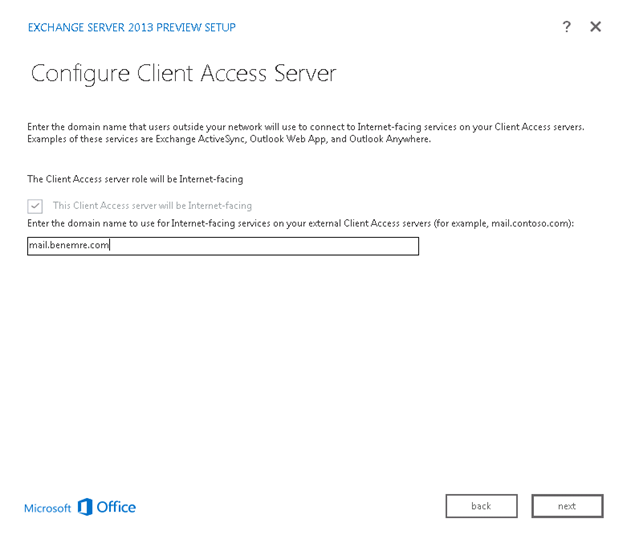Proceed with the next button
This screenshot has height=535, width=627.
click(567, 506)
